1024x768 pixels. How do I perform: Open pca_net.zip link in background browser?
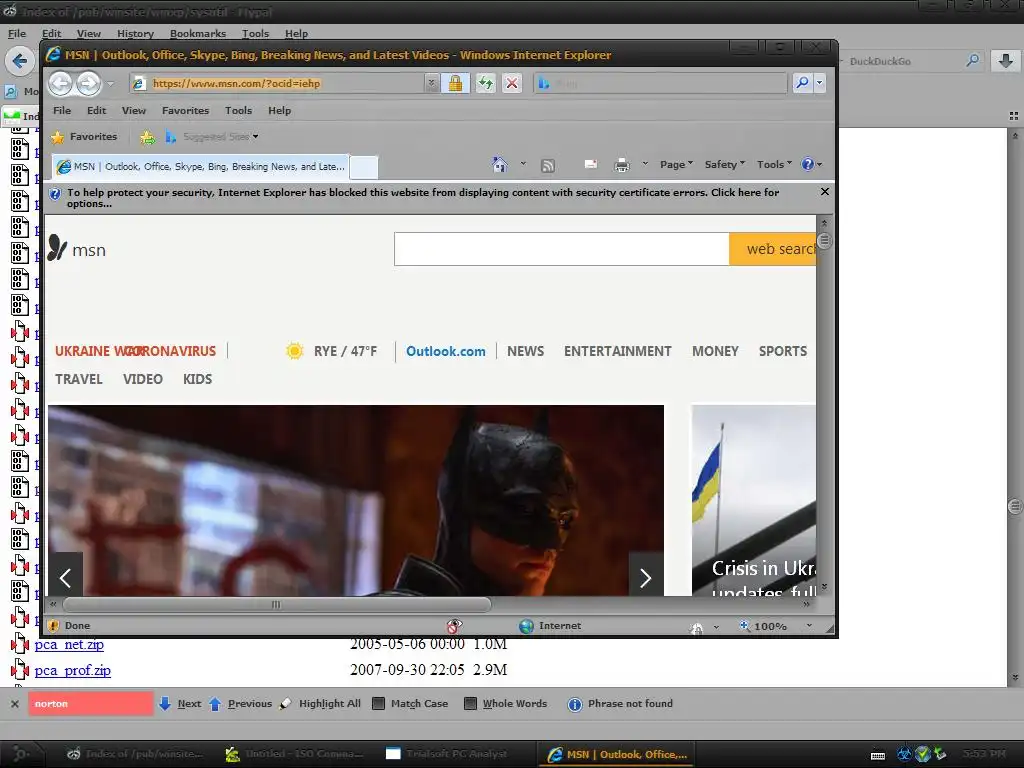tap(69, 645)
